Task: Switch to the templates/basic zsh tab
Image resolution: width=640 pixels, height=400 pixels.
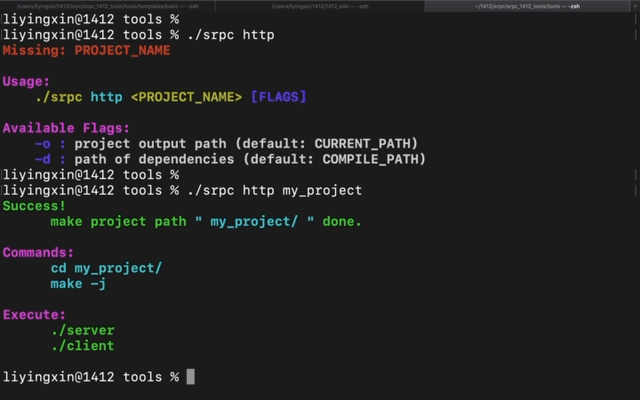Action: [108, 6]
